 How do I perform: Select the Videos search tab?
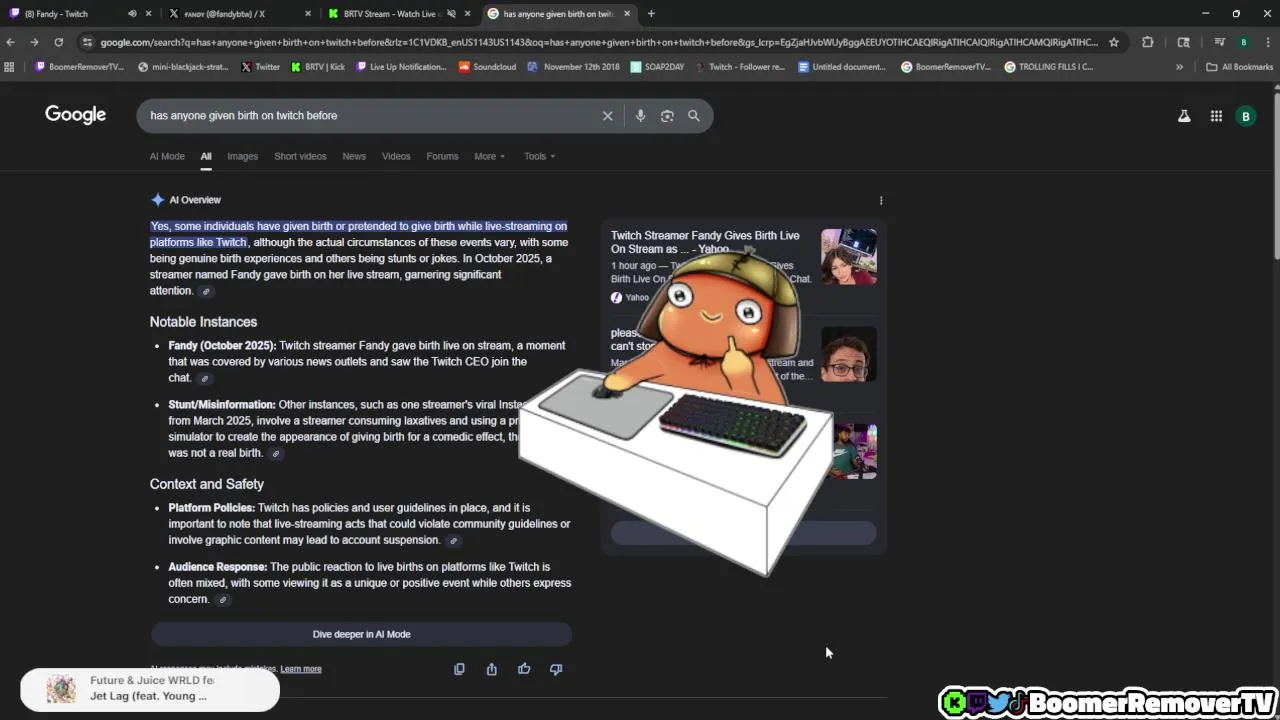coord(396,156)
